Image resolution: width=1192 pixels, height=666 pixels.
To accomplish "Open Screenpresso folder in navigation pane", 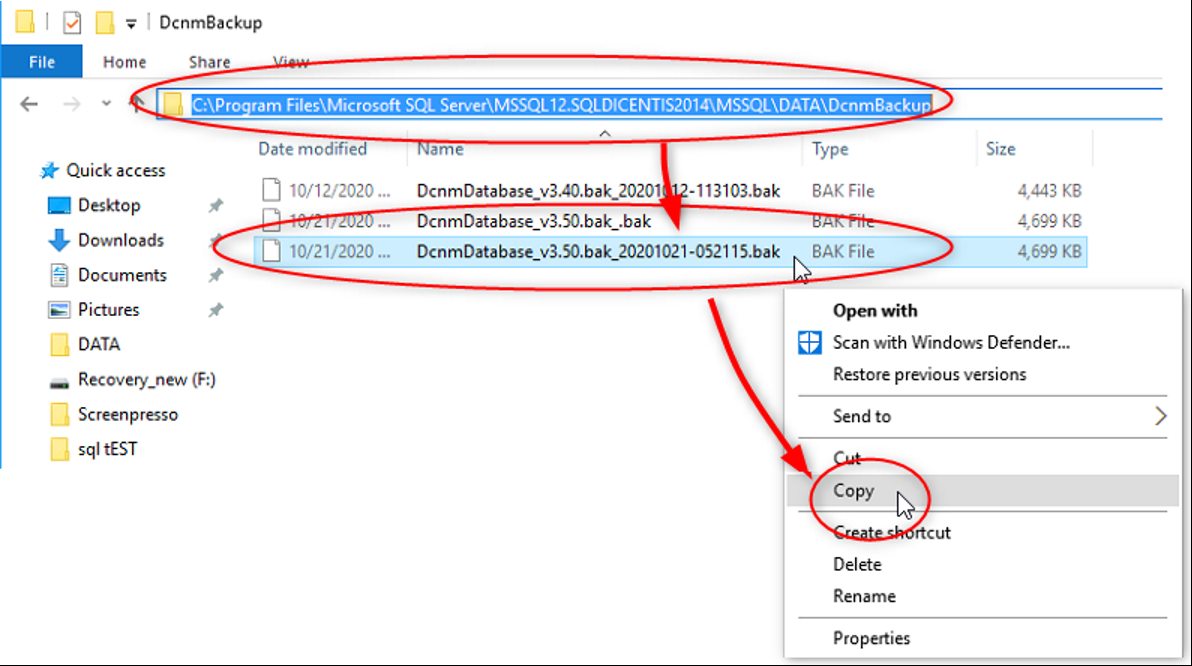I will [128, 414].
